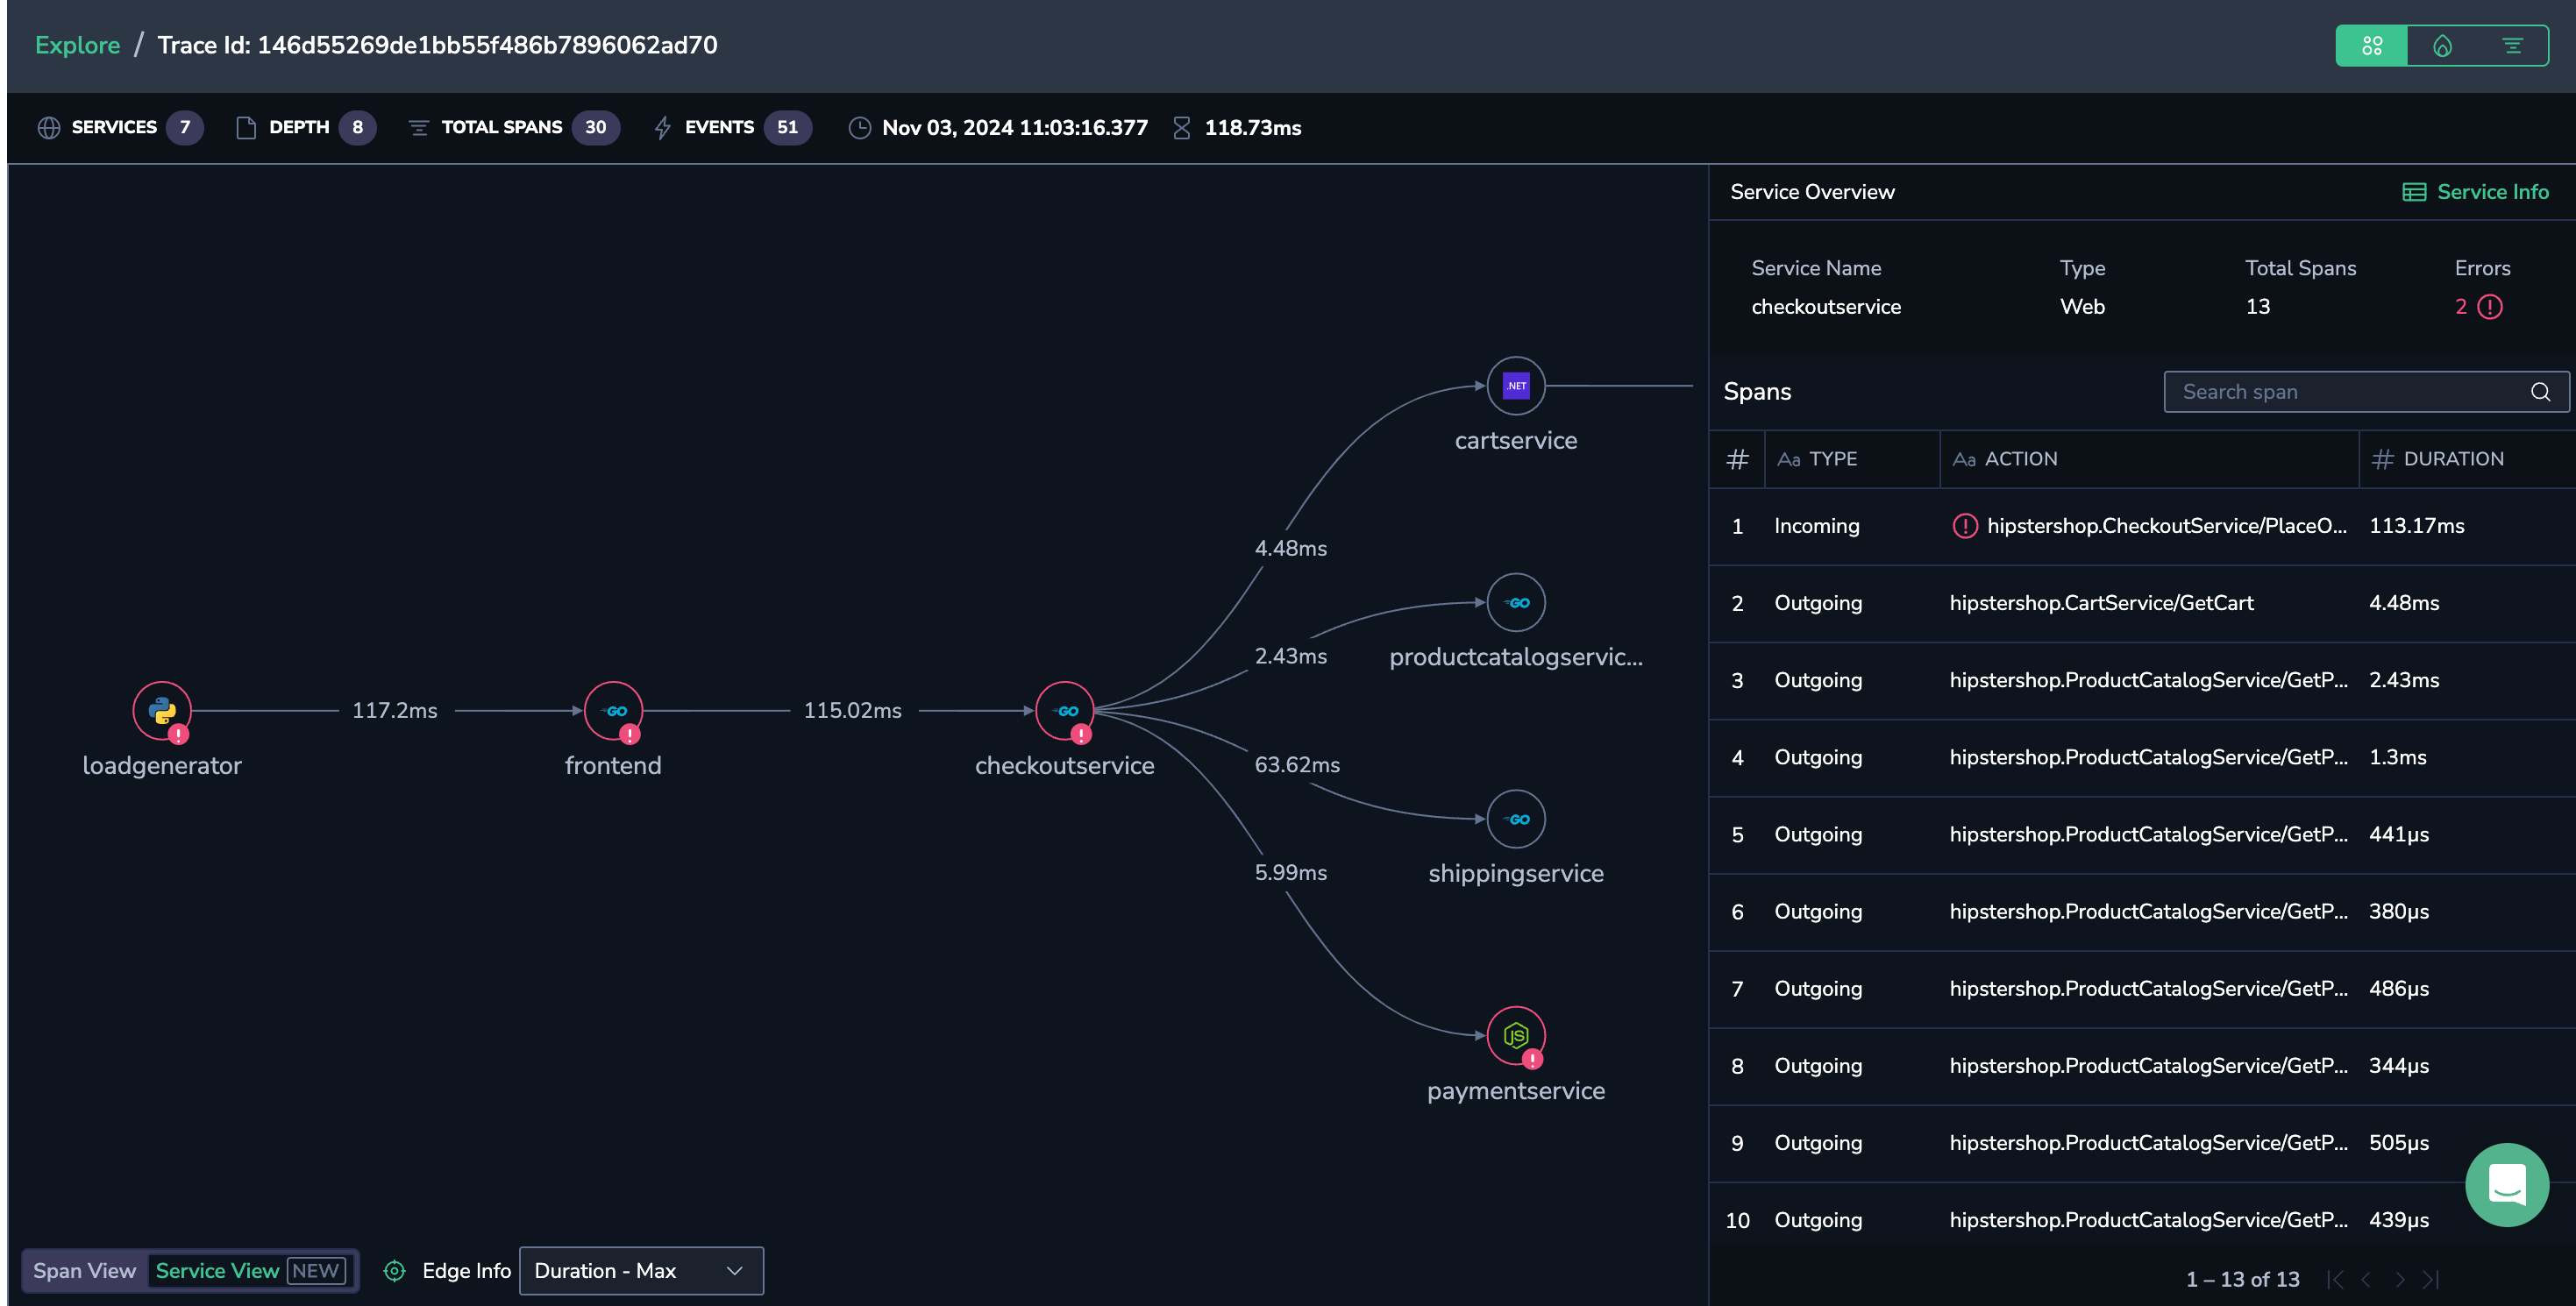The image size is (2576, 1306).
Task: Select the cartservice .NET node
Action: pos(1516,385)
